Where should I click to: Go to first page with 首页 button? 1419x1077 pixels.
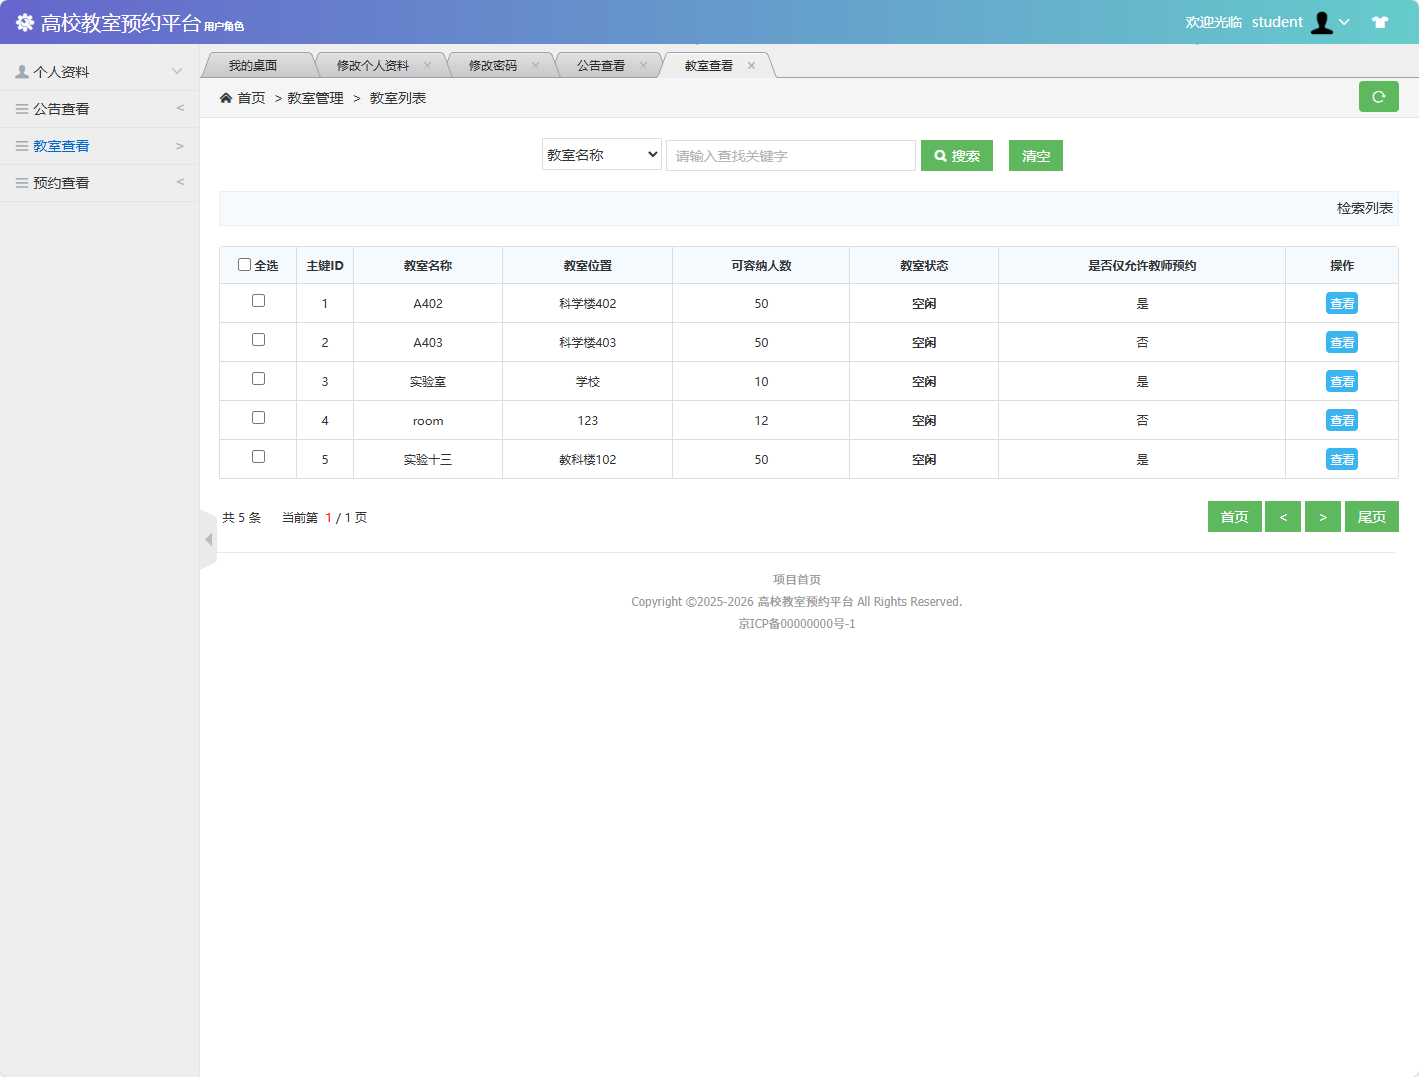coord(1235,517)
